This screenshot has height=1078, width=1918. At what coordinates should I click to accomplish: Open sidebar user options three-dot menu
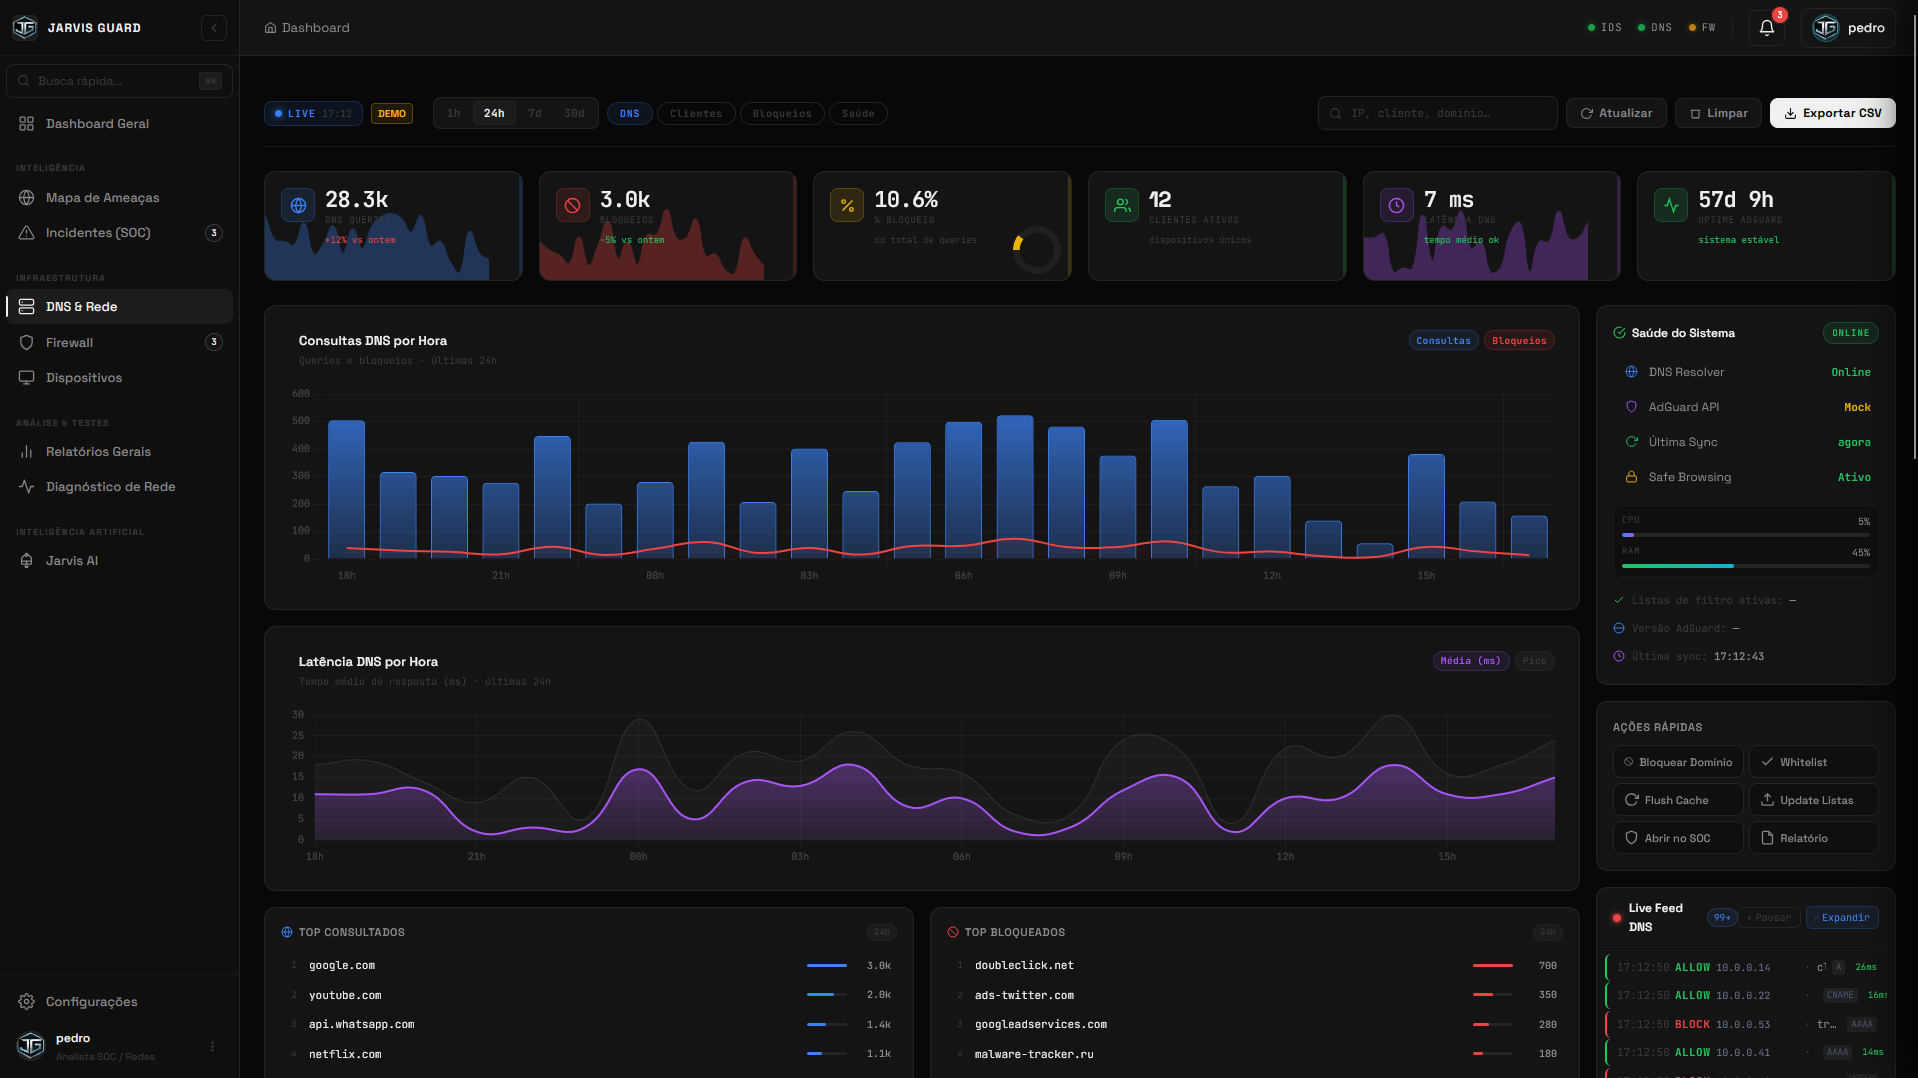point(212,1047)
